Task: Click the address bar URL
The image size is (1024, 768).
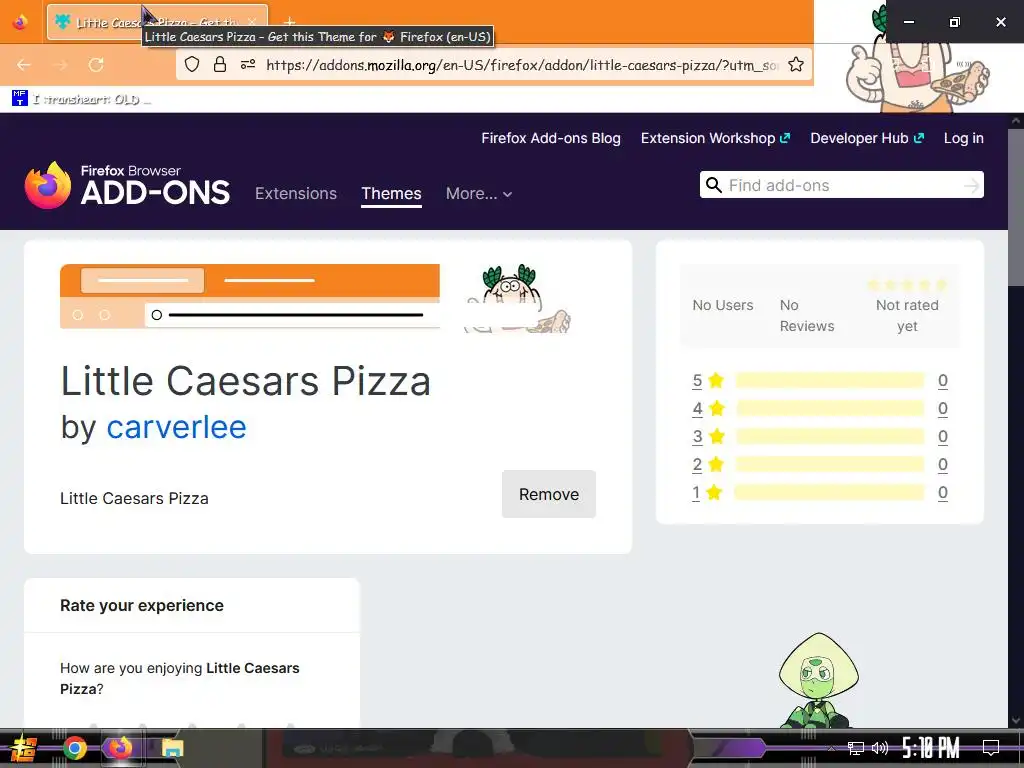Action: pos(522,65)
